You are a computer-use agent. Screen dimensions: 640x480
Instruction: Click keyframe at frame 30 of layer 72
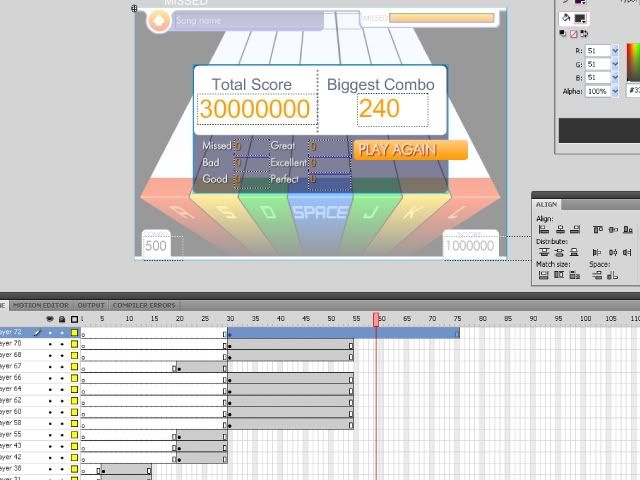pos(230,334)
